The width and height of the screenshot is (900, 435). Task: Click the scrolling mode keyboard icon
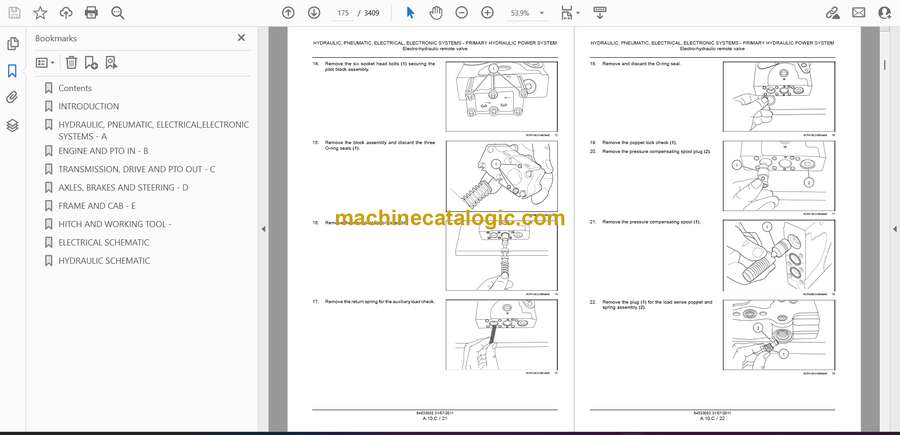(600, 13)
